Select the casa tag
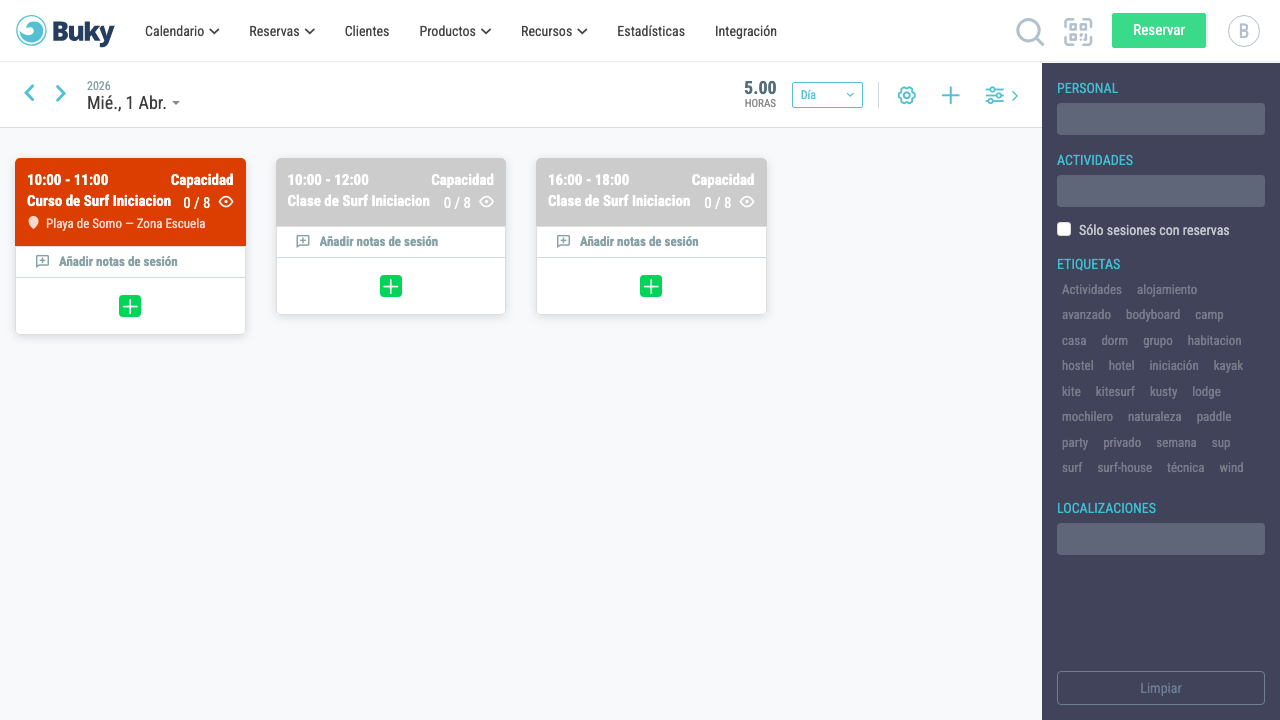 tap(1074, 340)
